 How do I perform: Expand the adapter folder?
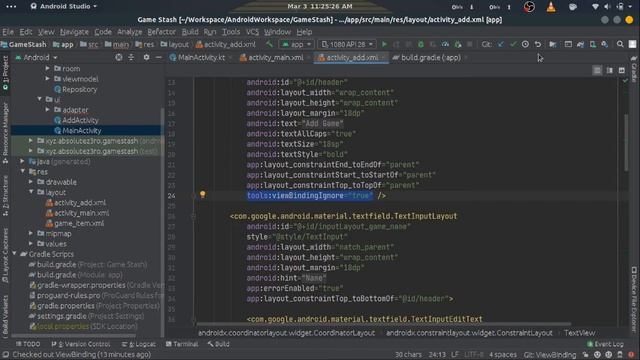point(48,109)
